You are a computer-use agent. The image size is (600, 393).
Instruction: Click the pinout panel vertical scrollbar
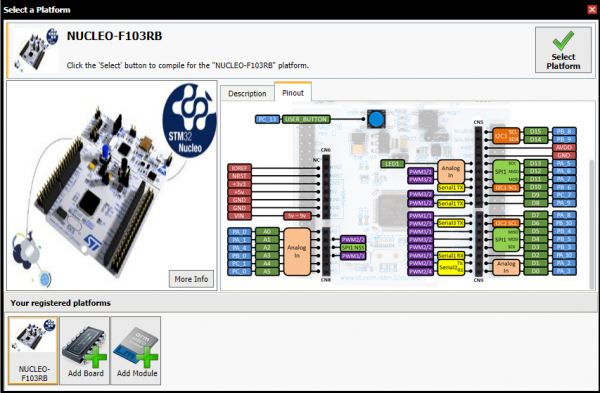592,224
